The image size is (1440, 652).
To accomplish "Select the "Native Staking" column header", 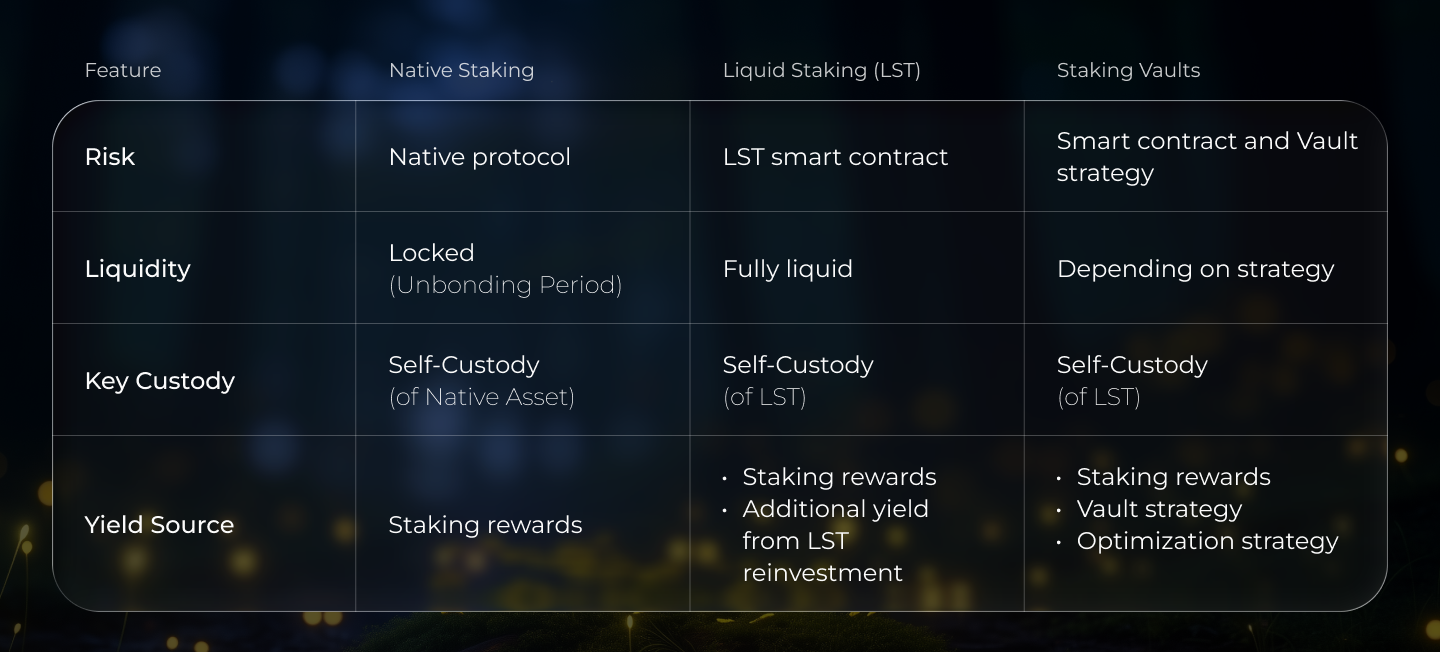I will 461,70.
